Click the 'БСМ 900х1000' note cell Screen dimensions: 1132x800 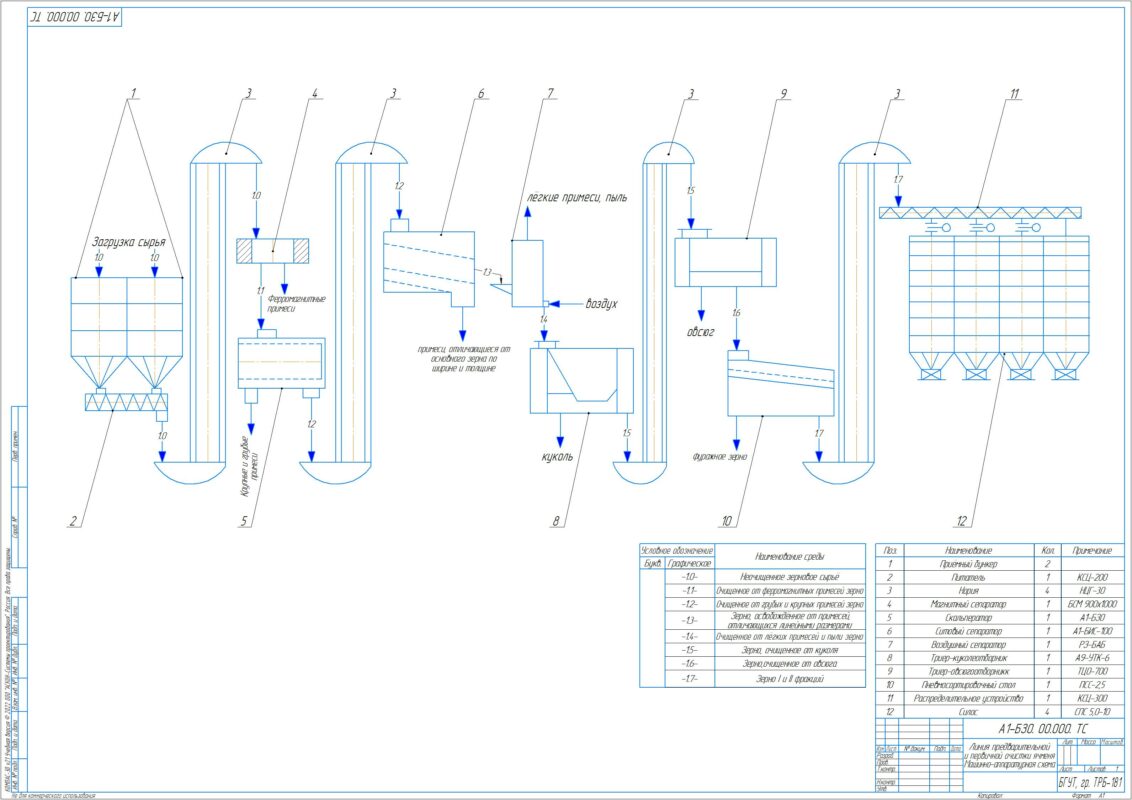pos(1093,604)
